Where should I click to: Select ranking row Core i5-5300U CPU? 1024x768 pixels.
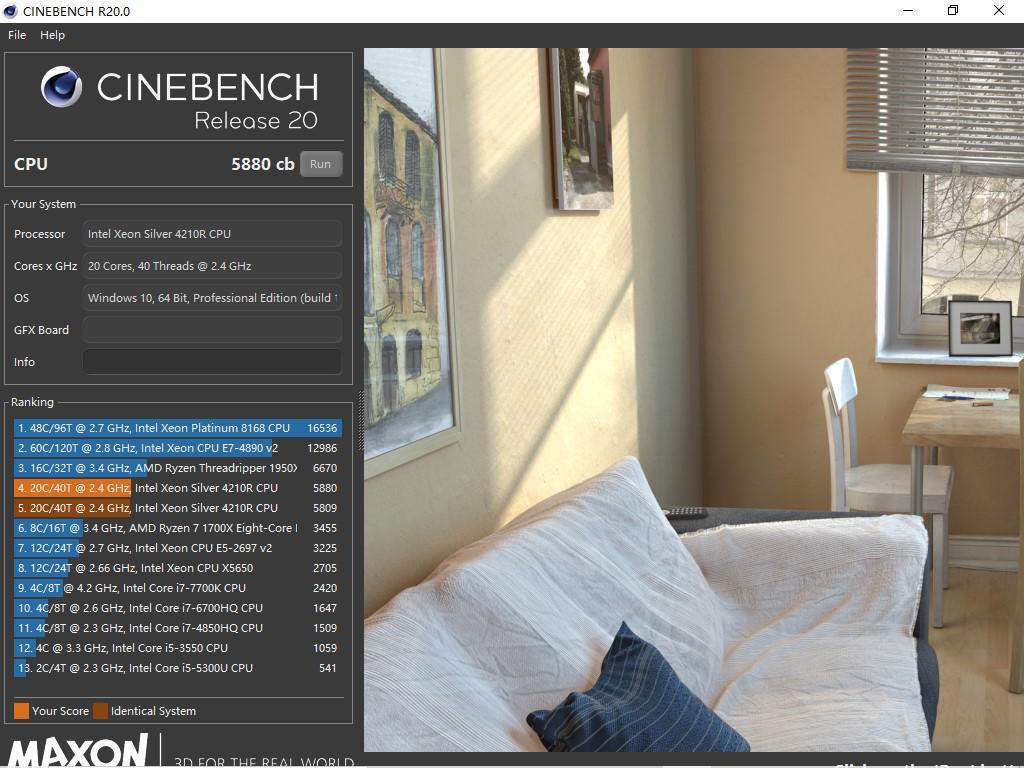178,669
